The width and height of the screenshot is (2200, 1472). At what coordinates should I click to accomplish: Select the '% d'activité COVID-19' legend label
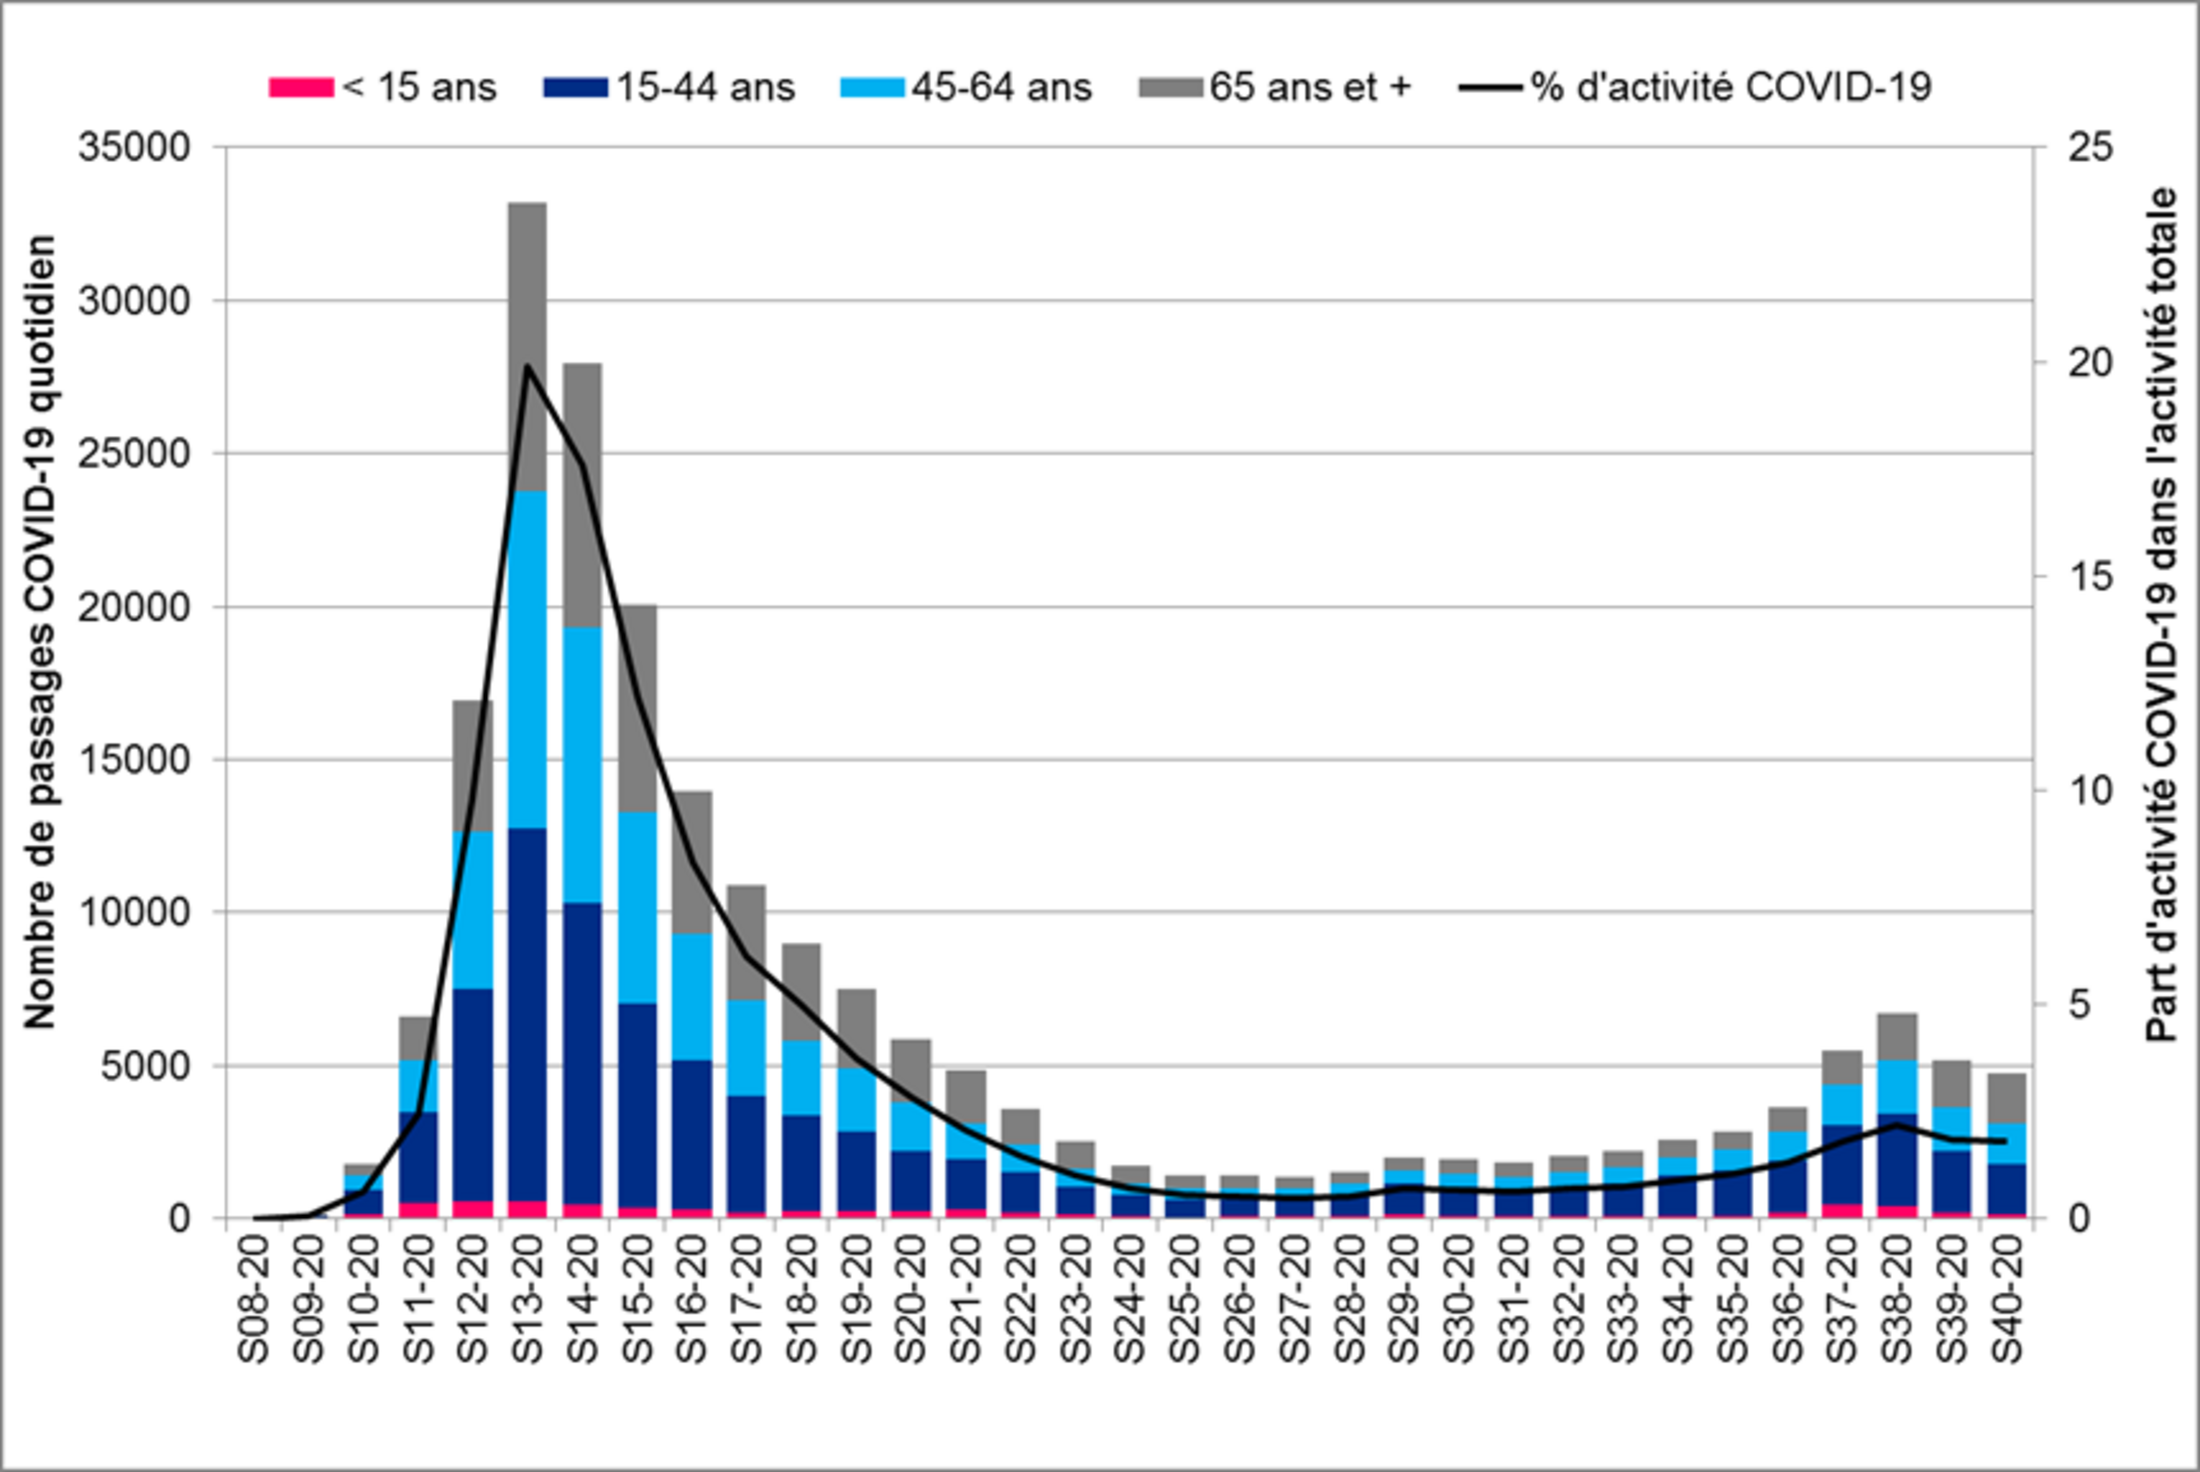coord(1730,88)
